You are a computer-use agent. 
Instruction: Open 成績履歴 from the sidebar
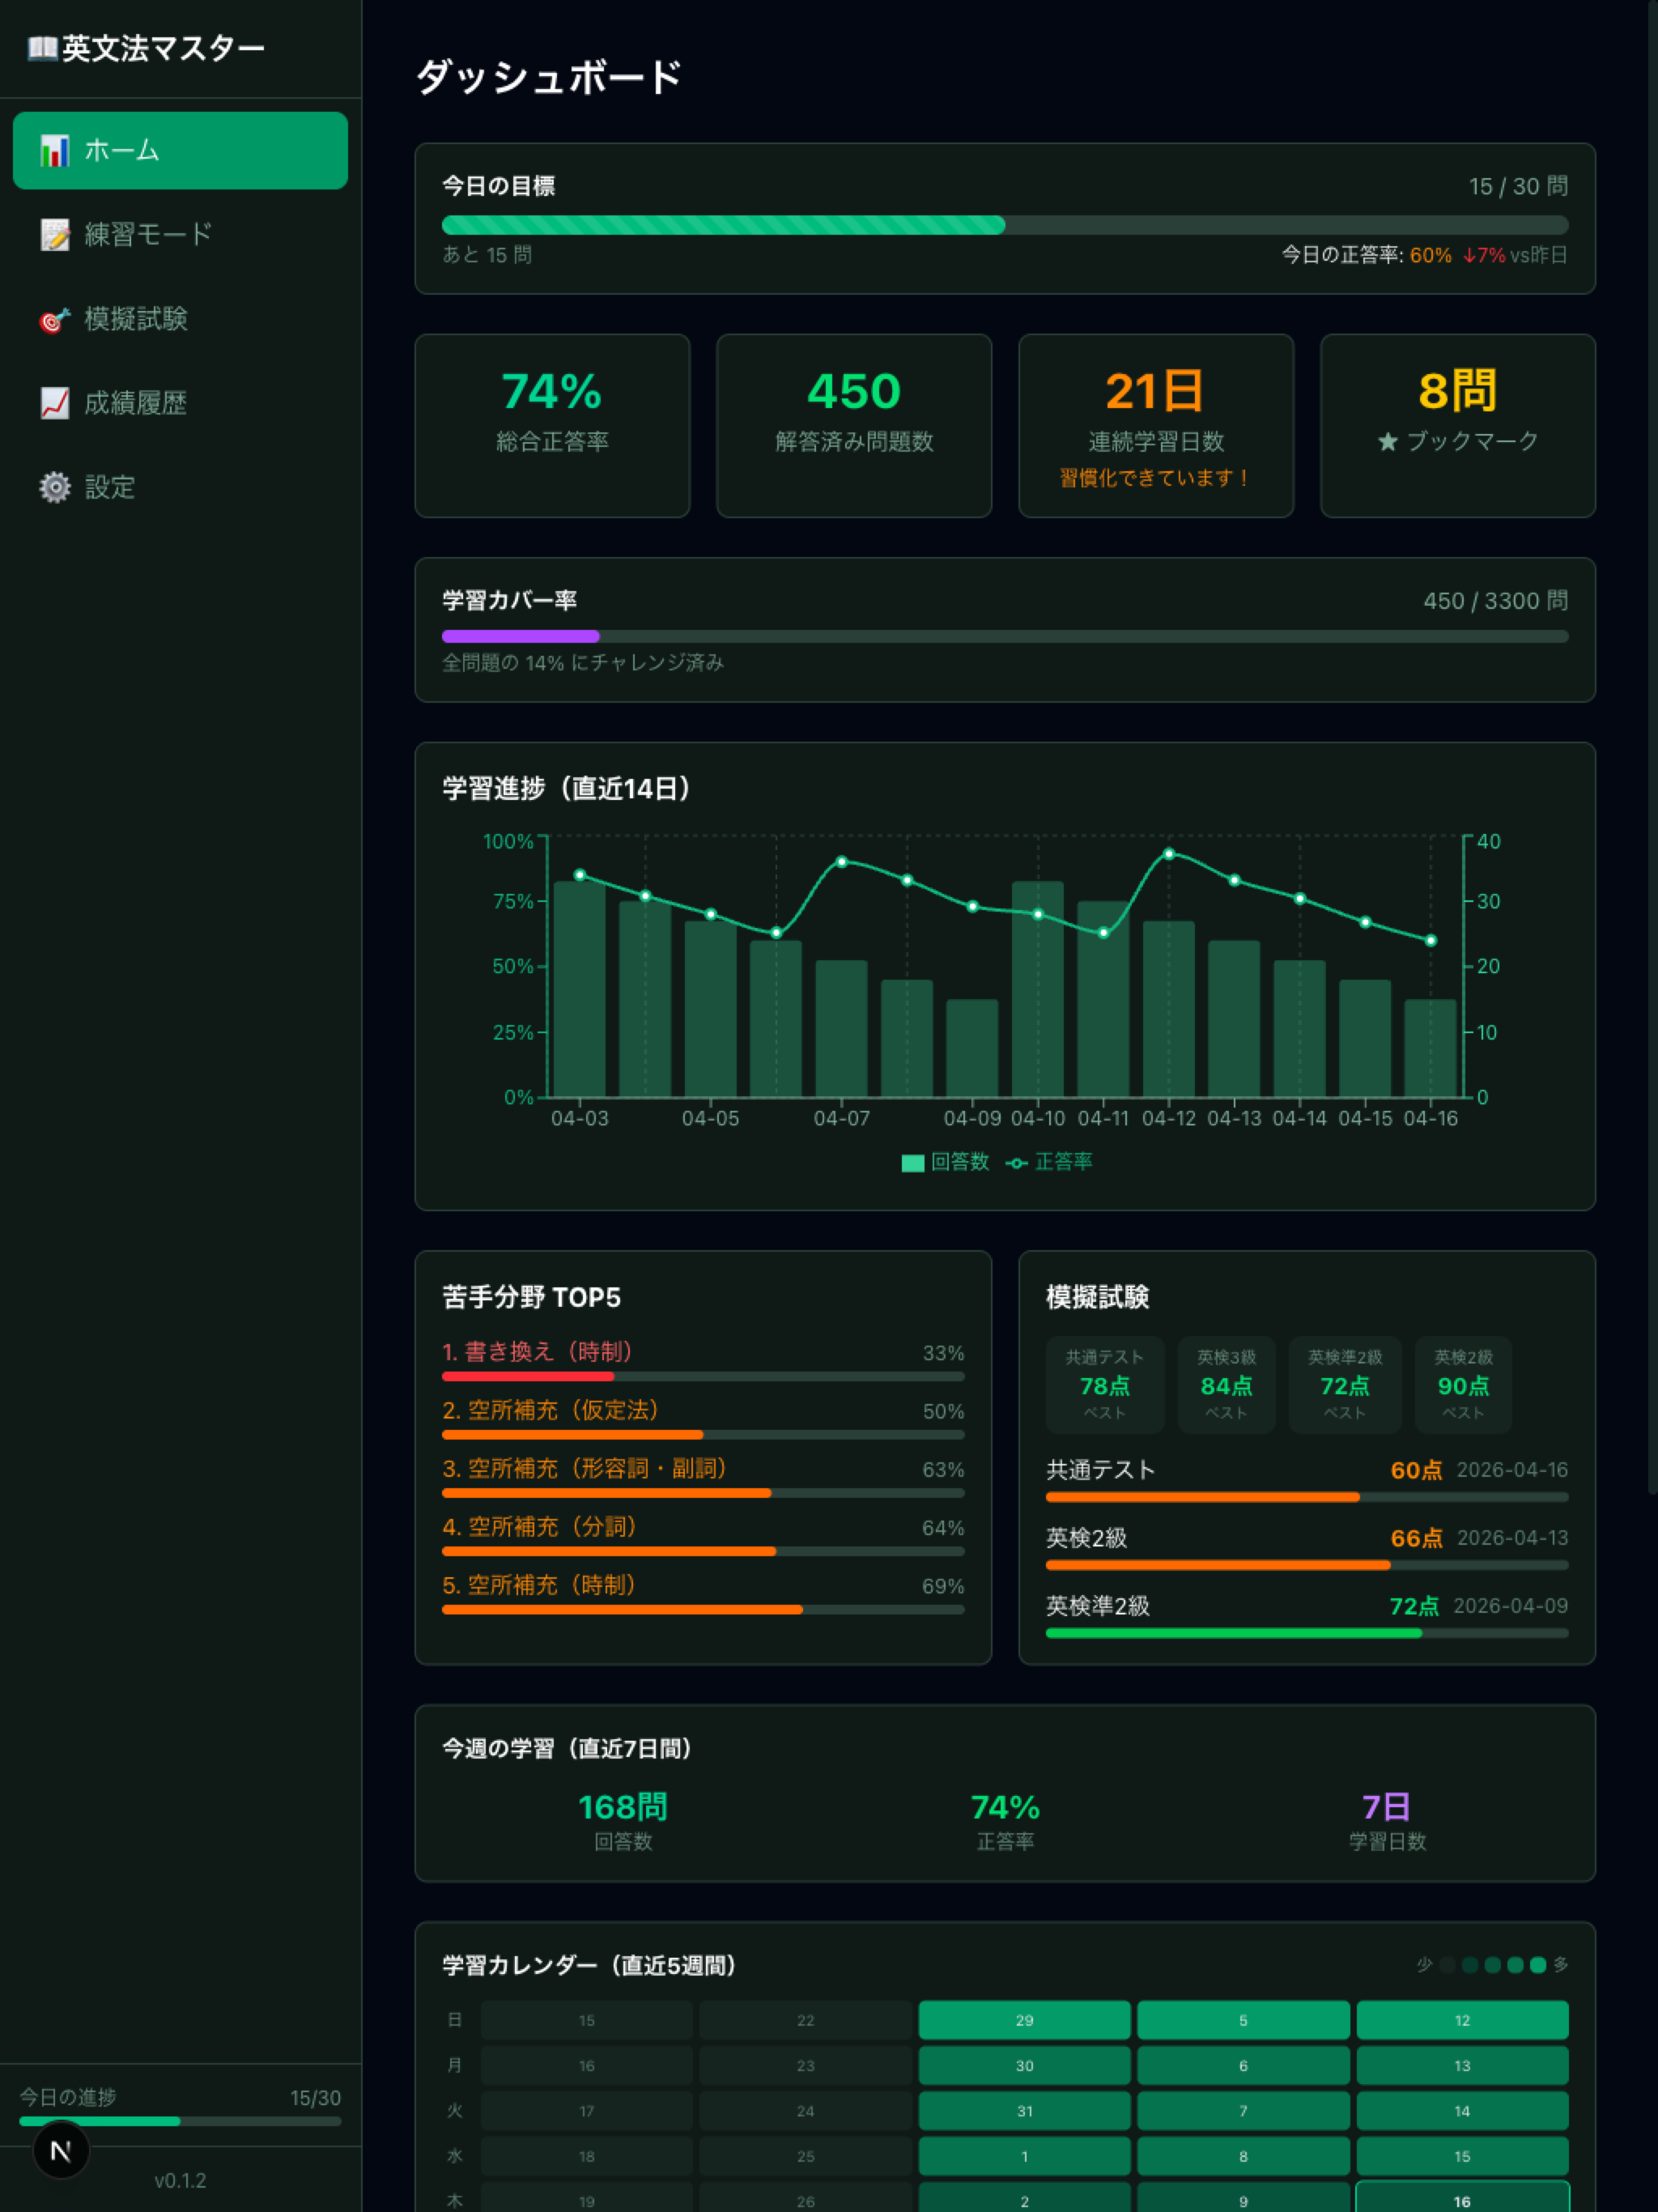(x=135, y=403)
